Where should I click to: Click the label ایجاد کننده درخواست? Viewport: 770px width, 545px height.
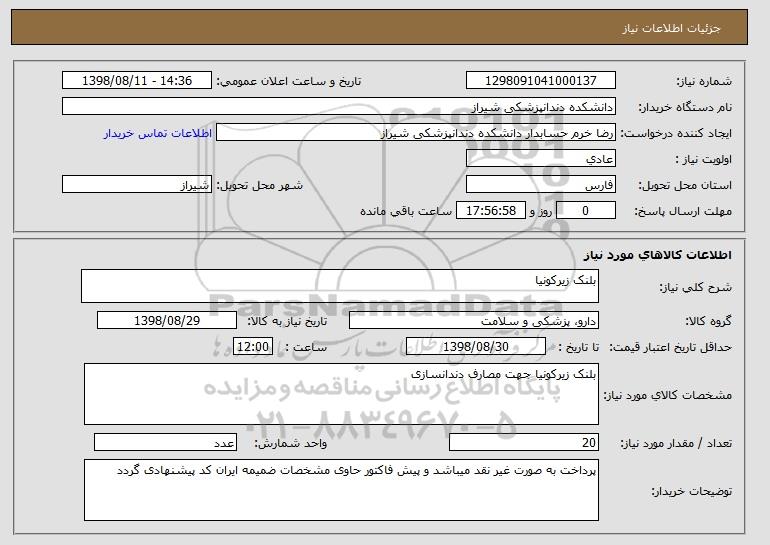(676, 134)
